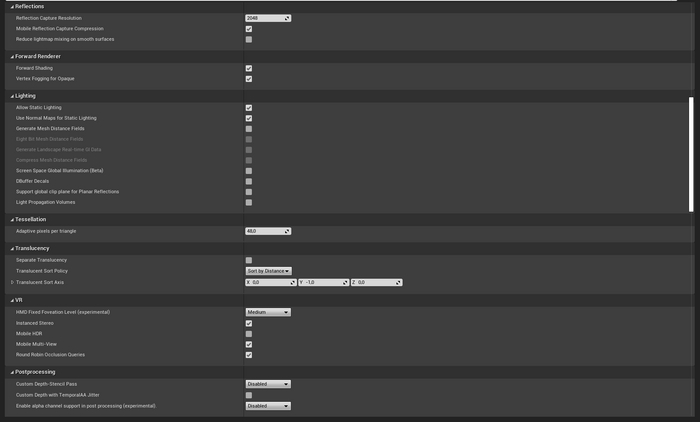This screenshot has height=422, width=700.
Task: Toggle Mobile HDR checkbox
Action: (249, 334)
